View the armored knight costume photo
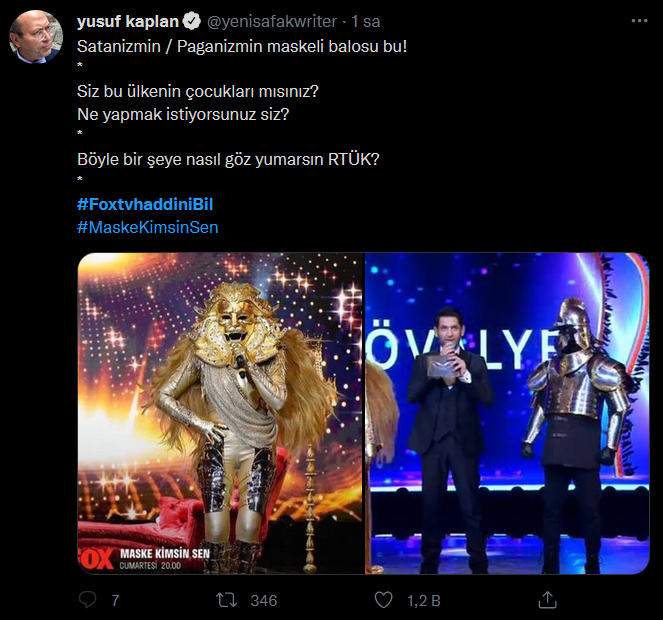 [x=507, y=413]
